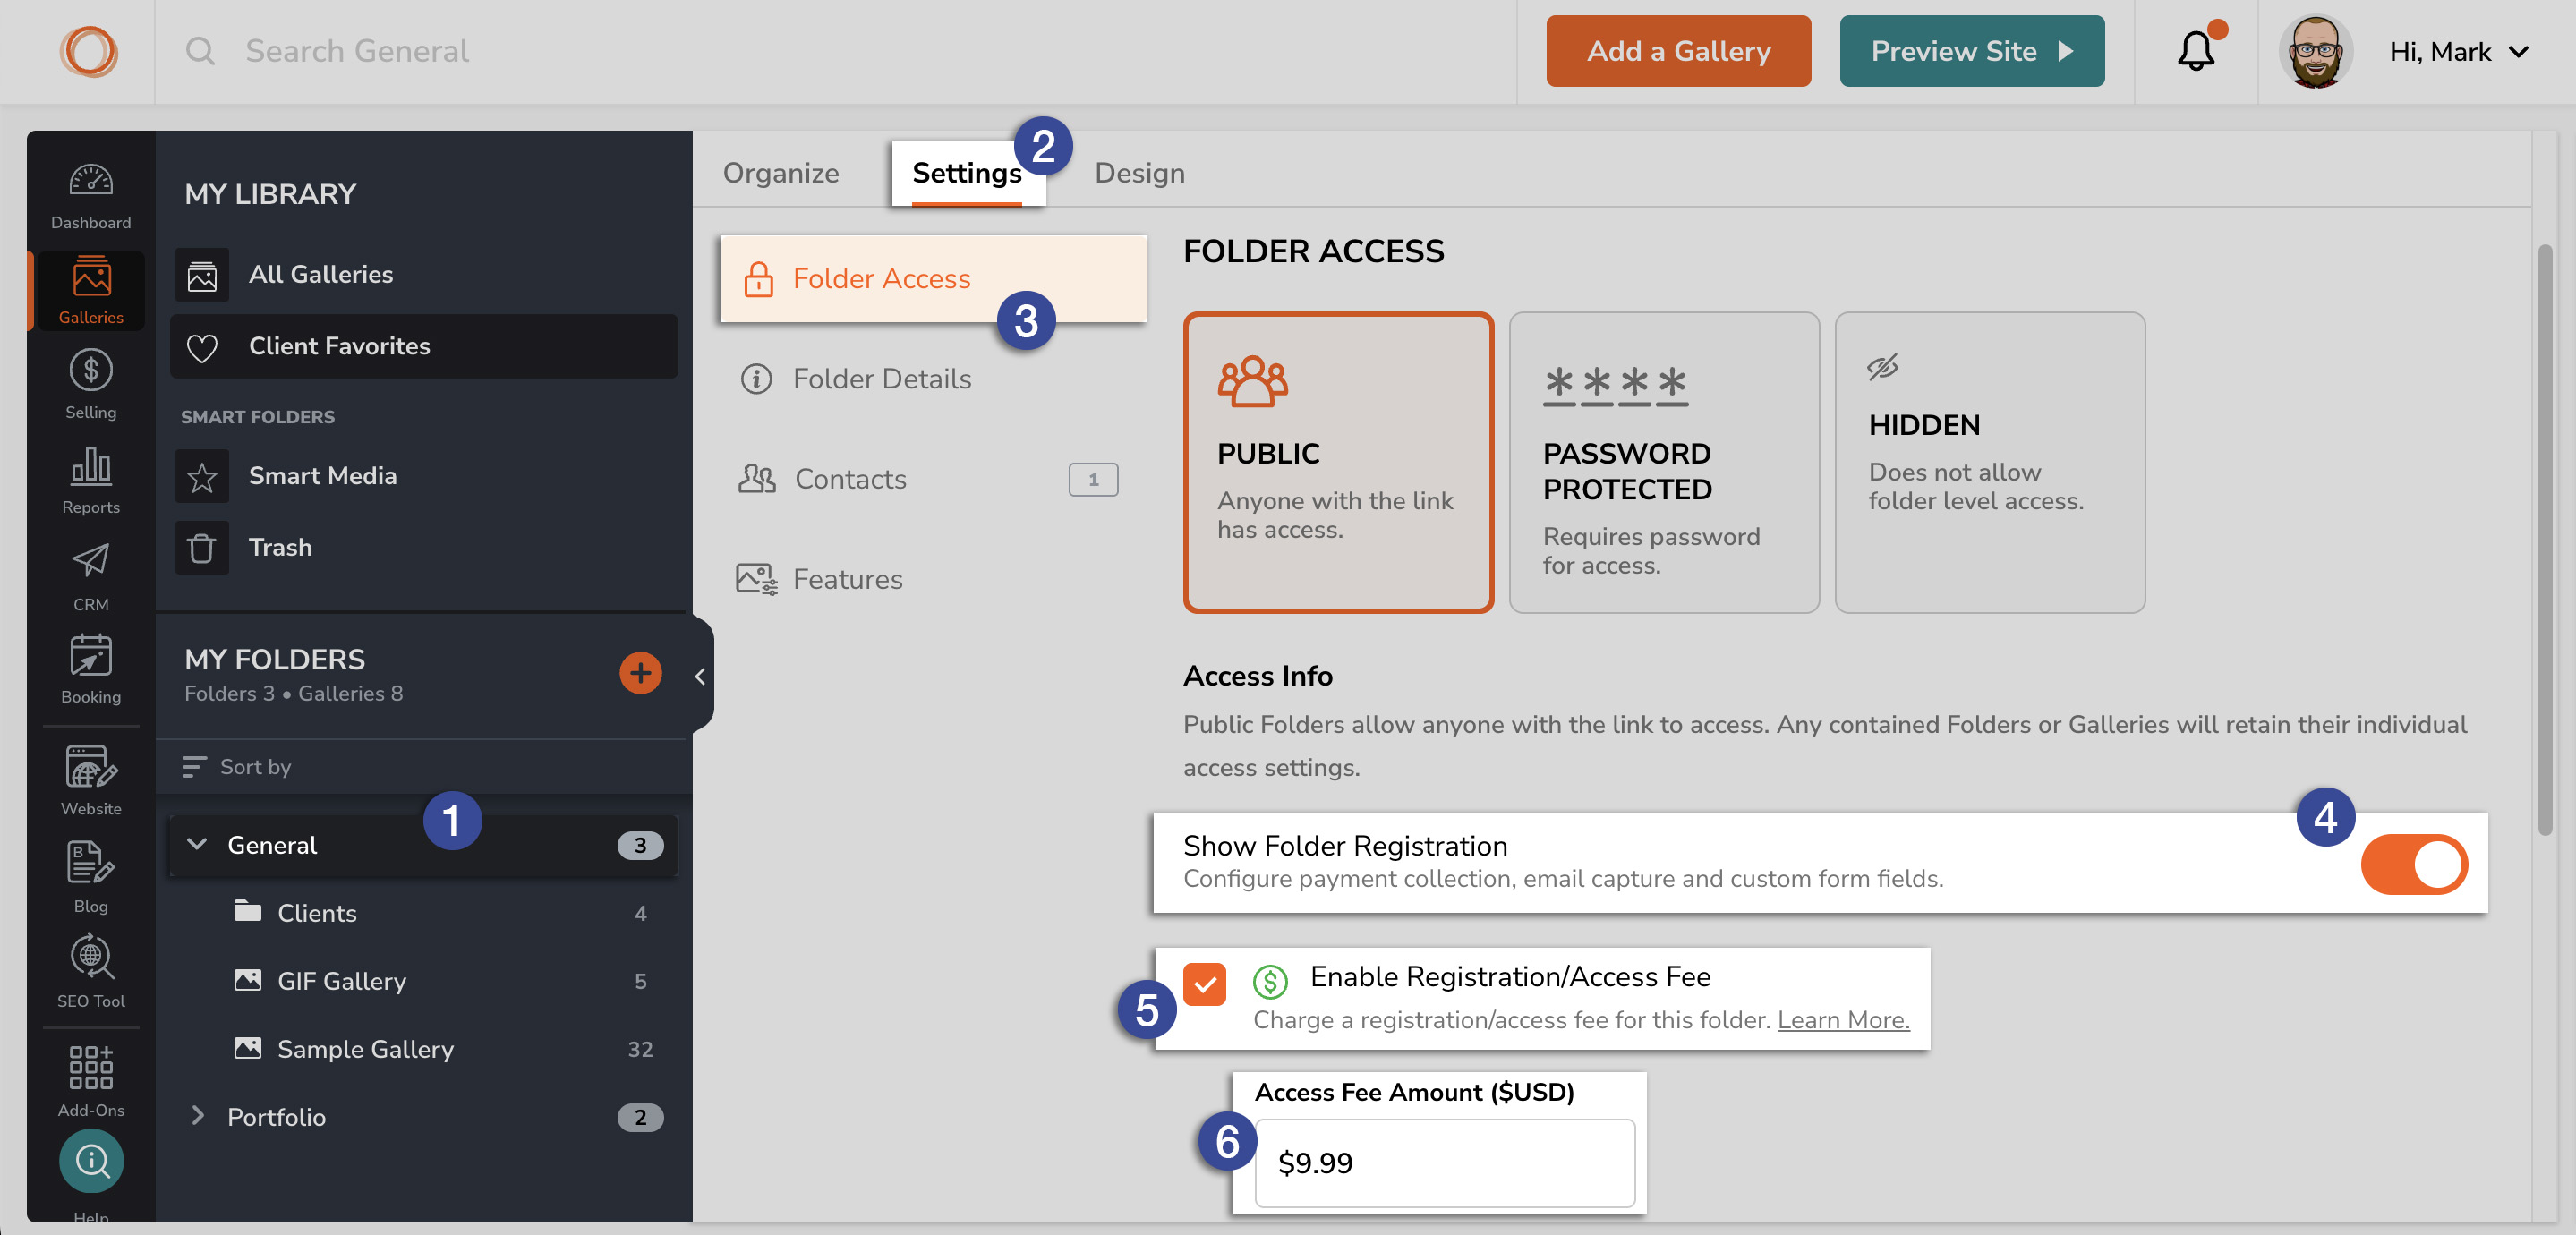Click the settings panel vertical scrollbar

pyautogui.click(x=2545, y=540)
